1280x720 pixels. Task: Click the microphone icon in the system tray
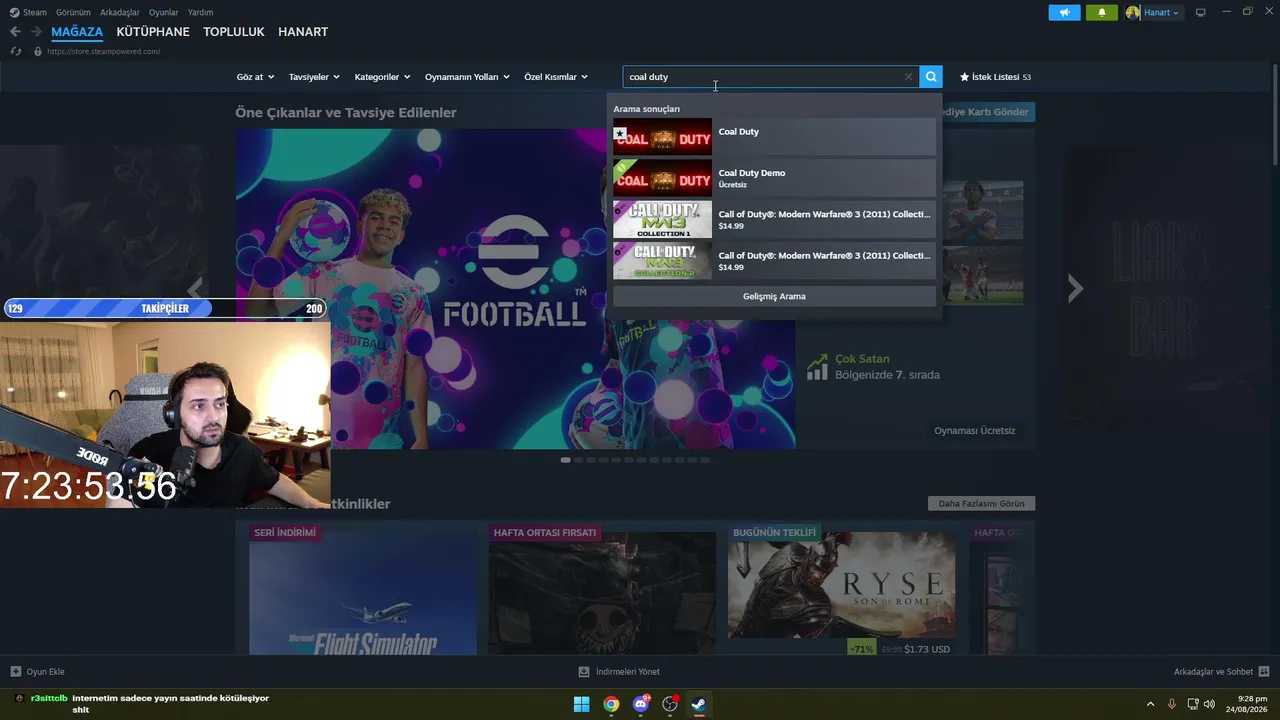[x=1172, y=704]
